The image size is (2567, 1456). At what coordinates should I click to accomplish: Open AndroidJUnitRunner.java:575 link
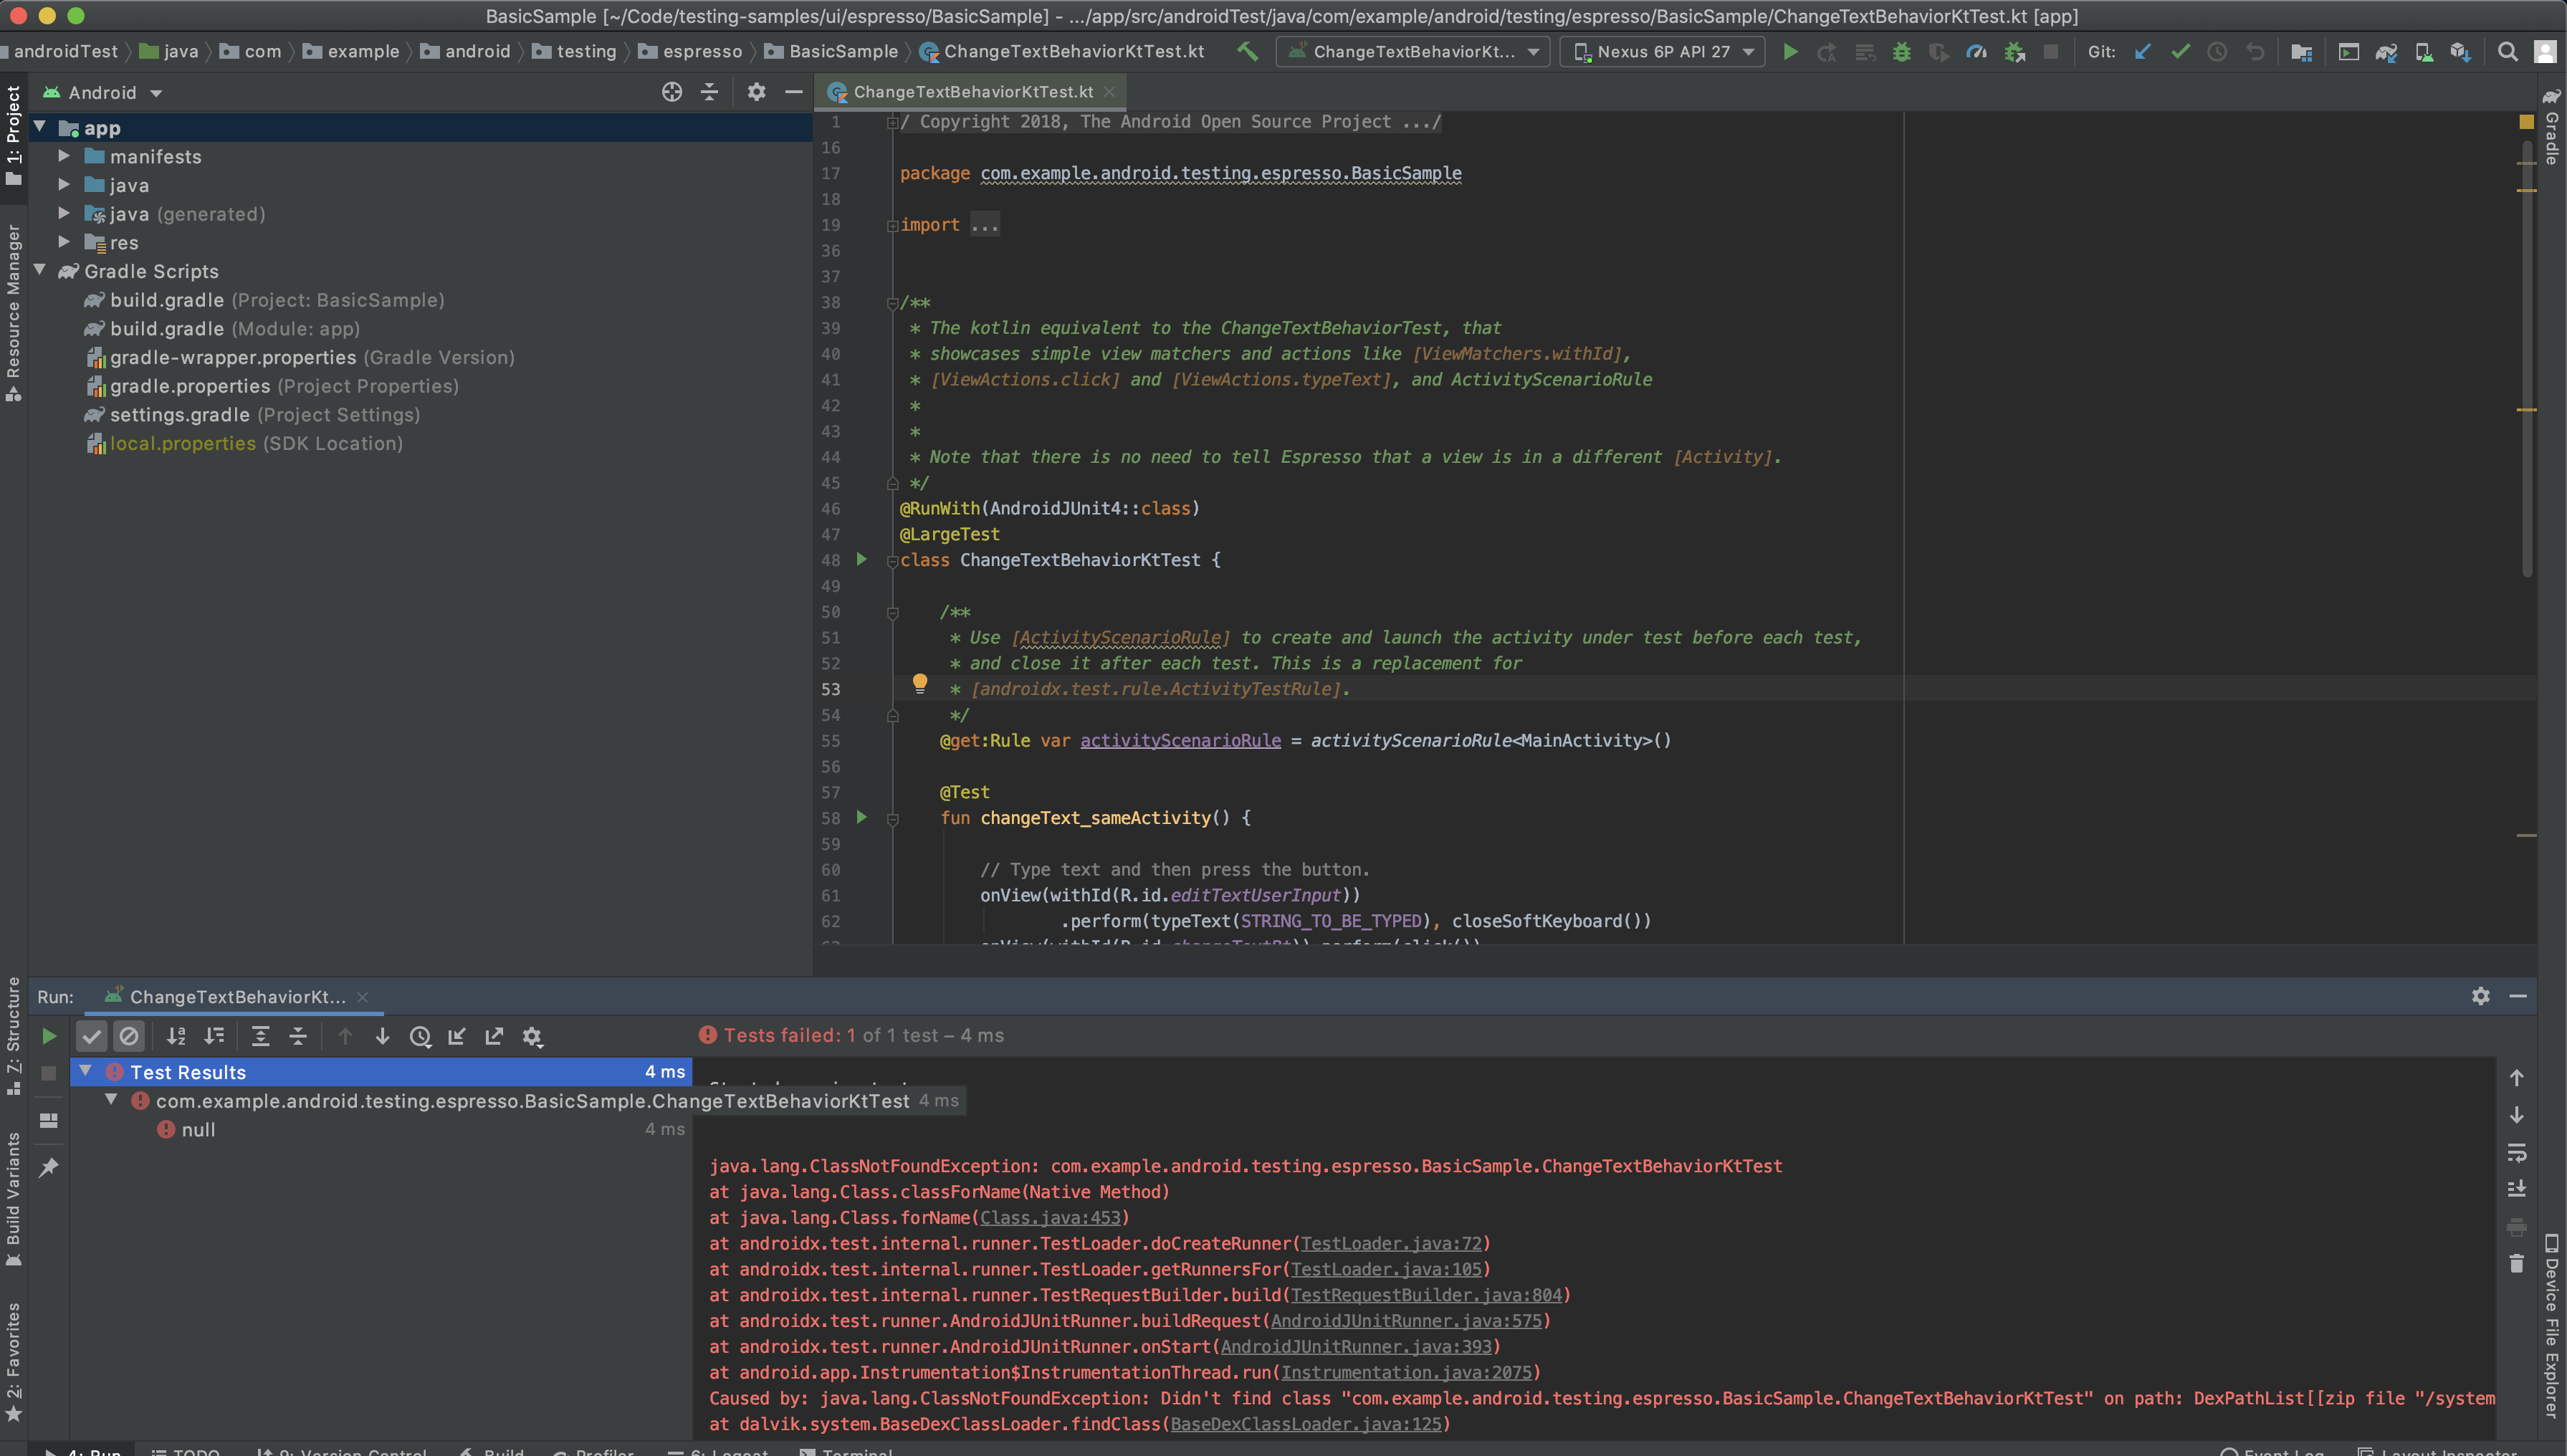[x=1406, y=1320]
